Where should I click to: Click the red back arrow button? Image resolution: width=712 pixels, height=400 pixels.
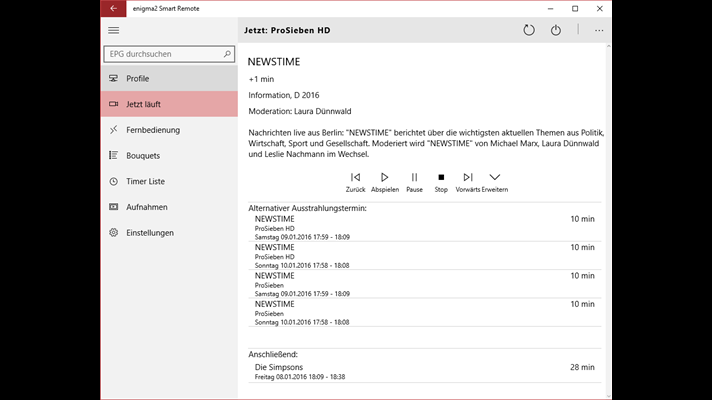pyautogui.click(x=114, y=9)
